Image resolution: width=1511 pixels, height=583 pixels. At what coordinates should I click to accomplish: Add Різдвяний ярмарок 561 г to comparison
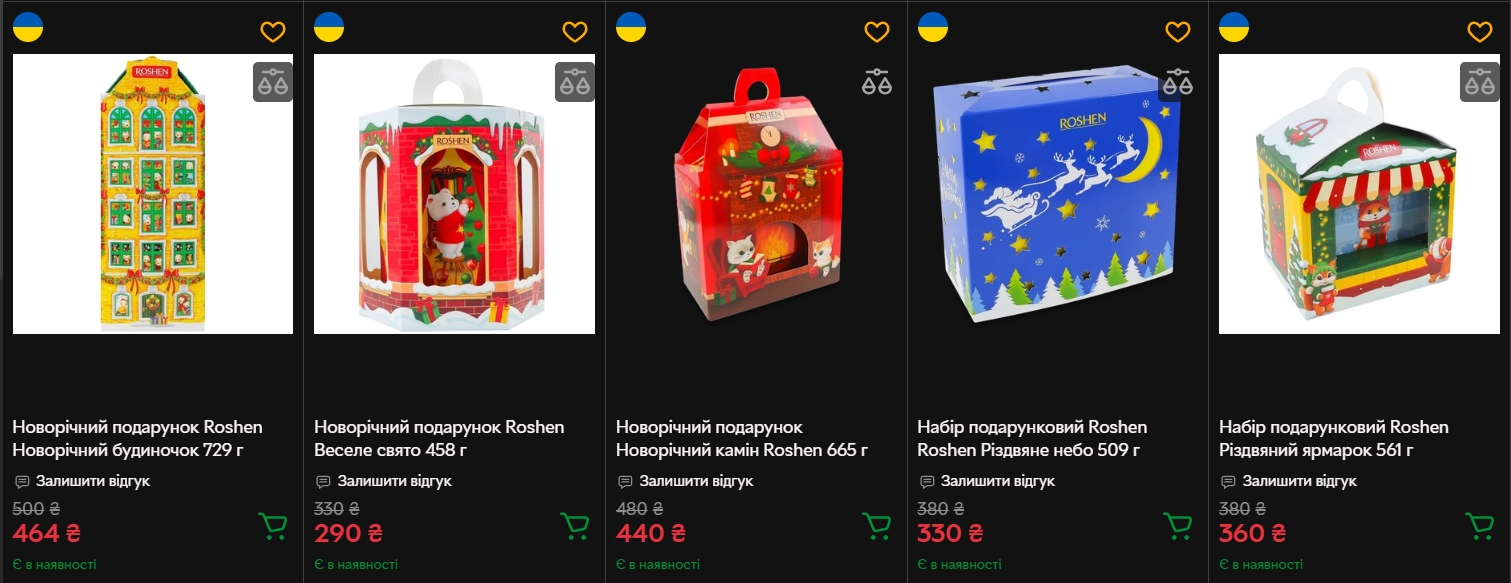(x=1480, y=82)
